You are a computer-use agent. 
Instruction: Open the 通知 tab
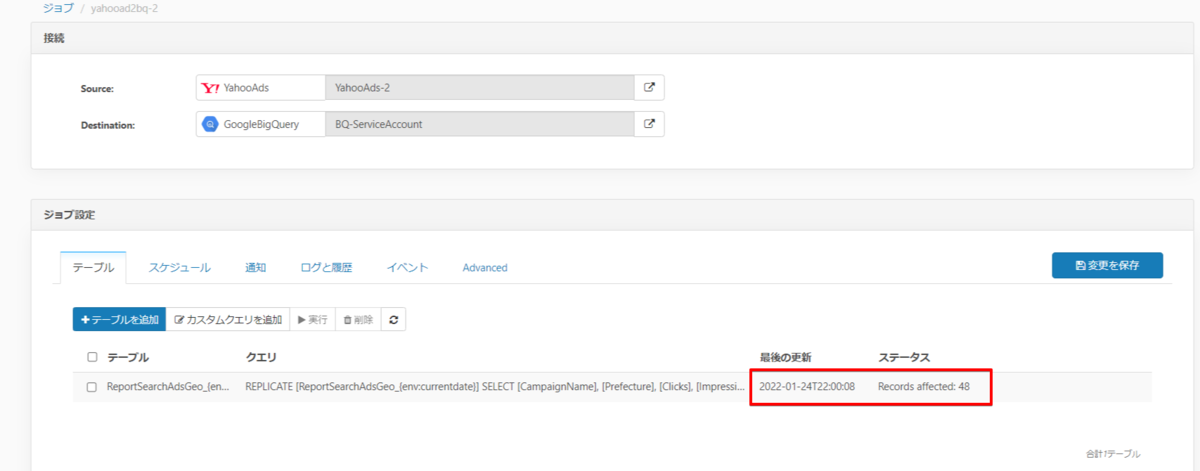point(255,267)
